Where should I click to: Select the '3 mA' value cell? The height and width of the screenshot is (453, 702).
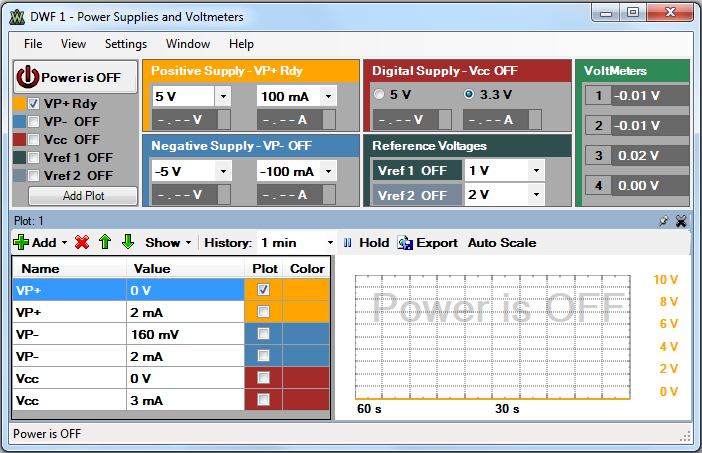185,400
